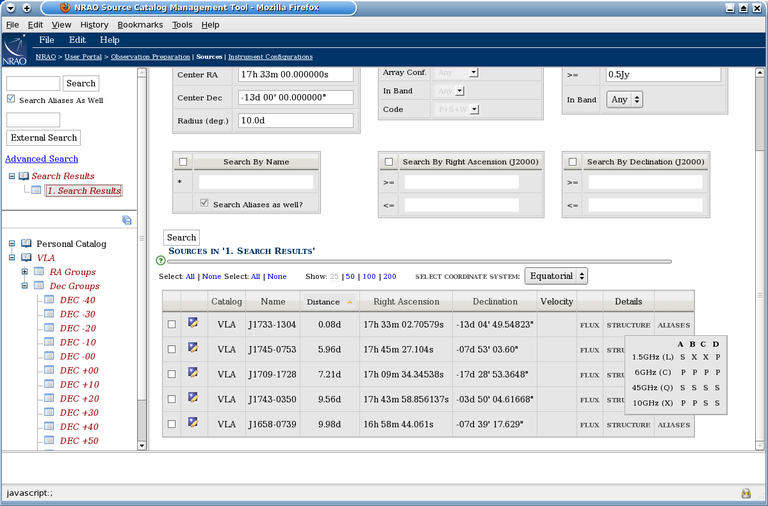Click the edit icon for J1745-0753

193,348
